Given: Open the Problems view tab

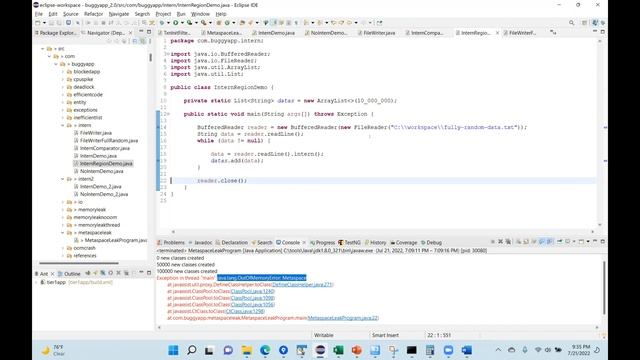Looking at the screenshot, I should tap(171, 242).
